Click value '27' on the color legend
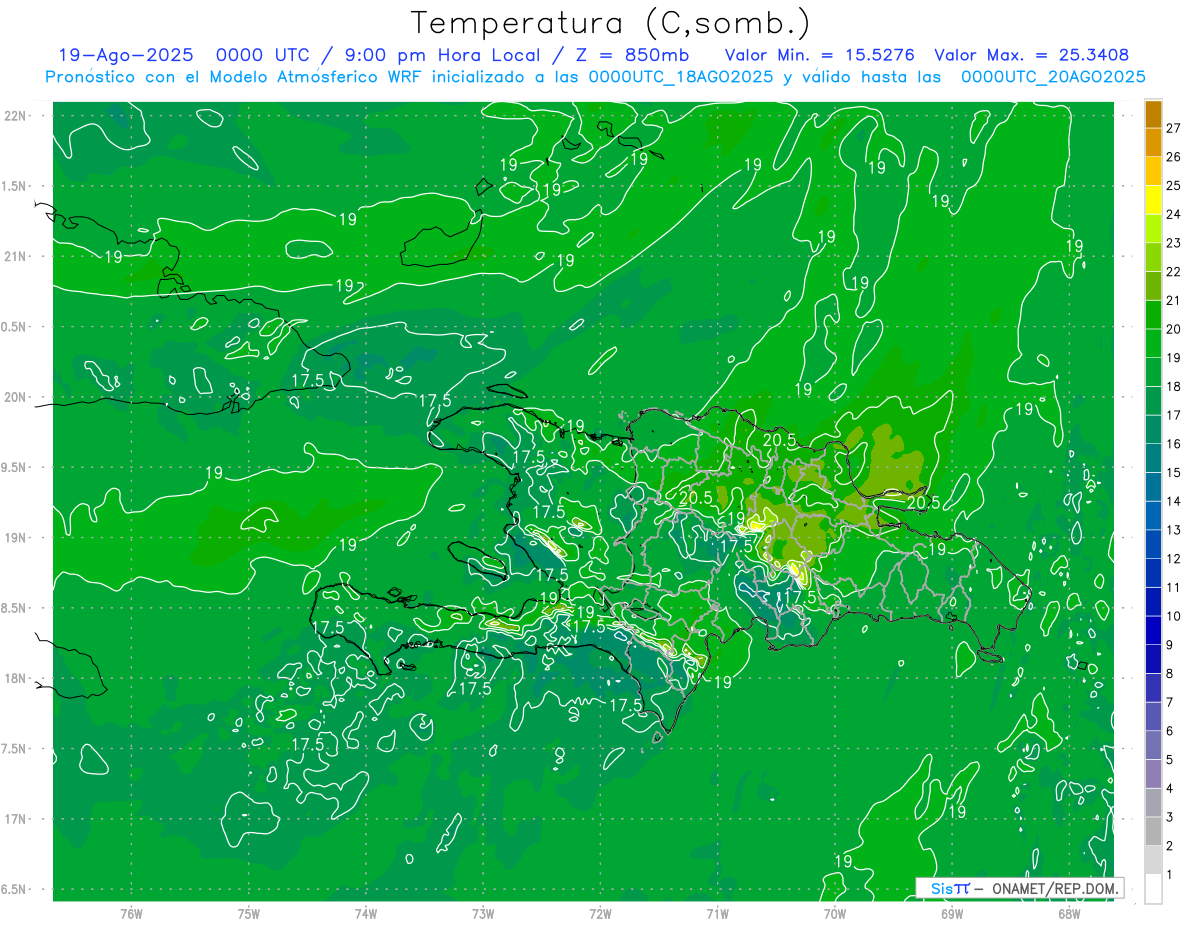 pos(1174,128)
